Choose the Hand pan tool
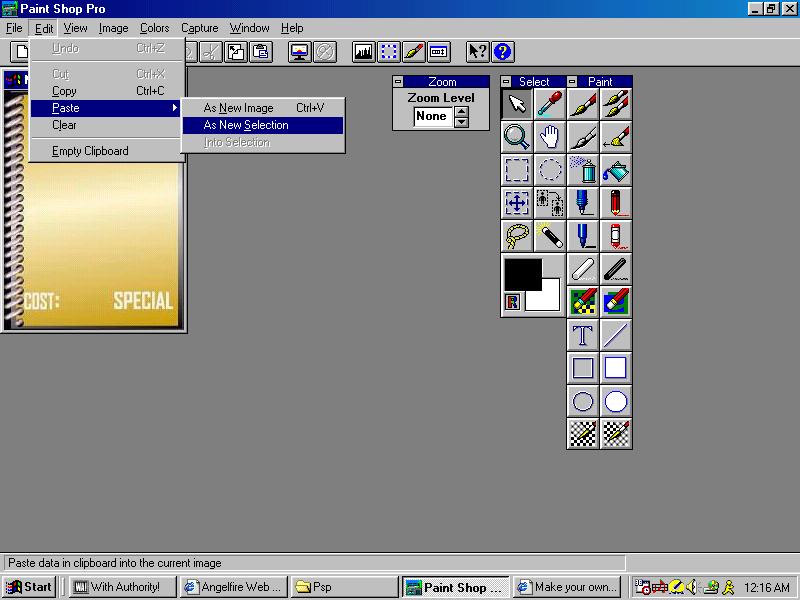Image resolution: width=800 pixels, height=600 pixels. click(x=549, y=137)
